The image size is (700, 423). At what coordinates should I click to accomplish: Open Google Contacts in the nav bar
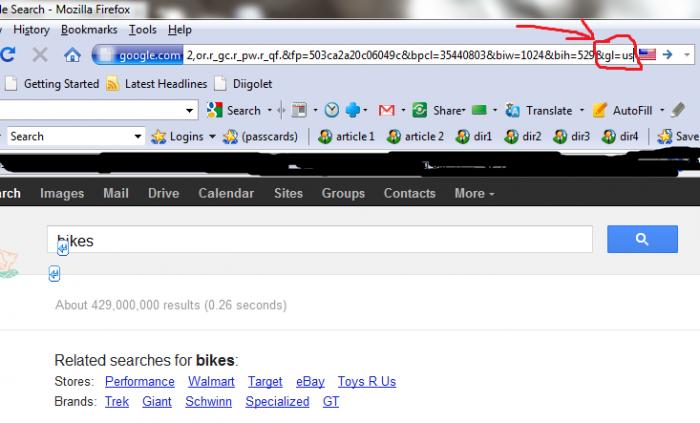[409, 193]
